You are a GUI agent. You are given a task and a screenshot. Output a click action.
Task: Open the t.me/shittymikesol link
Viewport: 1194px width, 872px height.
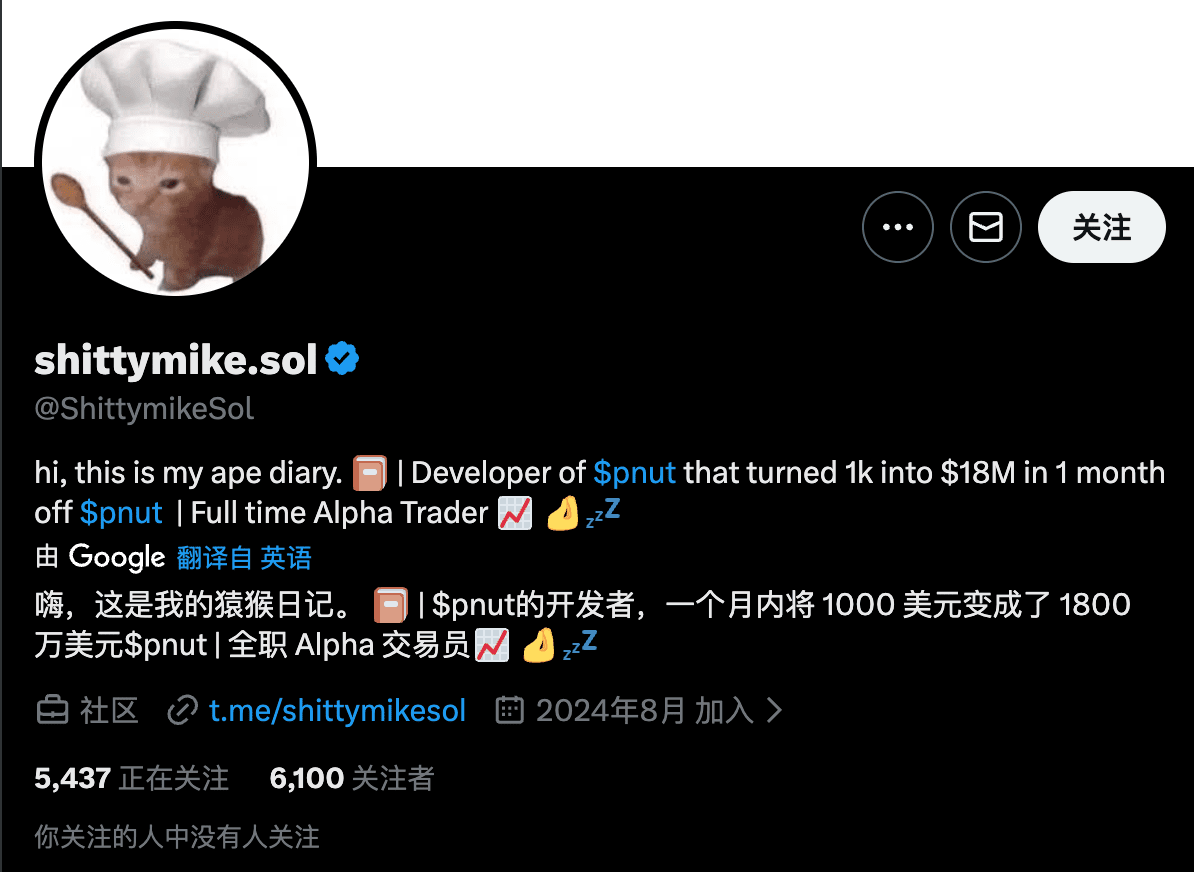point(337,711)
